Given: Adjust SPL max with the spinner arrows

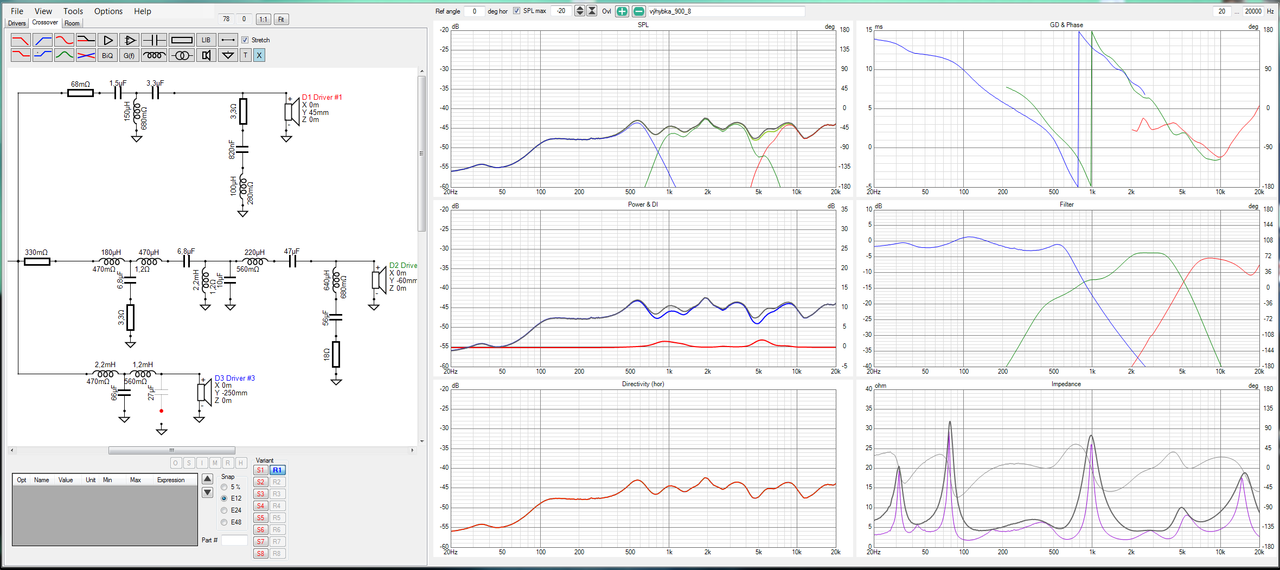Looking at the screenshot, I should coord(580,11).
